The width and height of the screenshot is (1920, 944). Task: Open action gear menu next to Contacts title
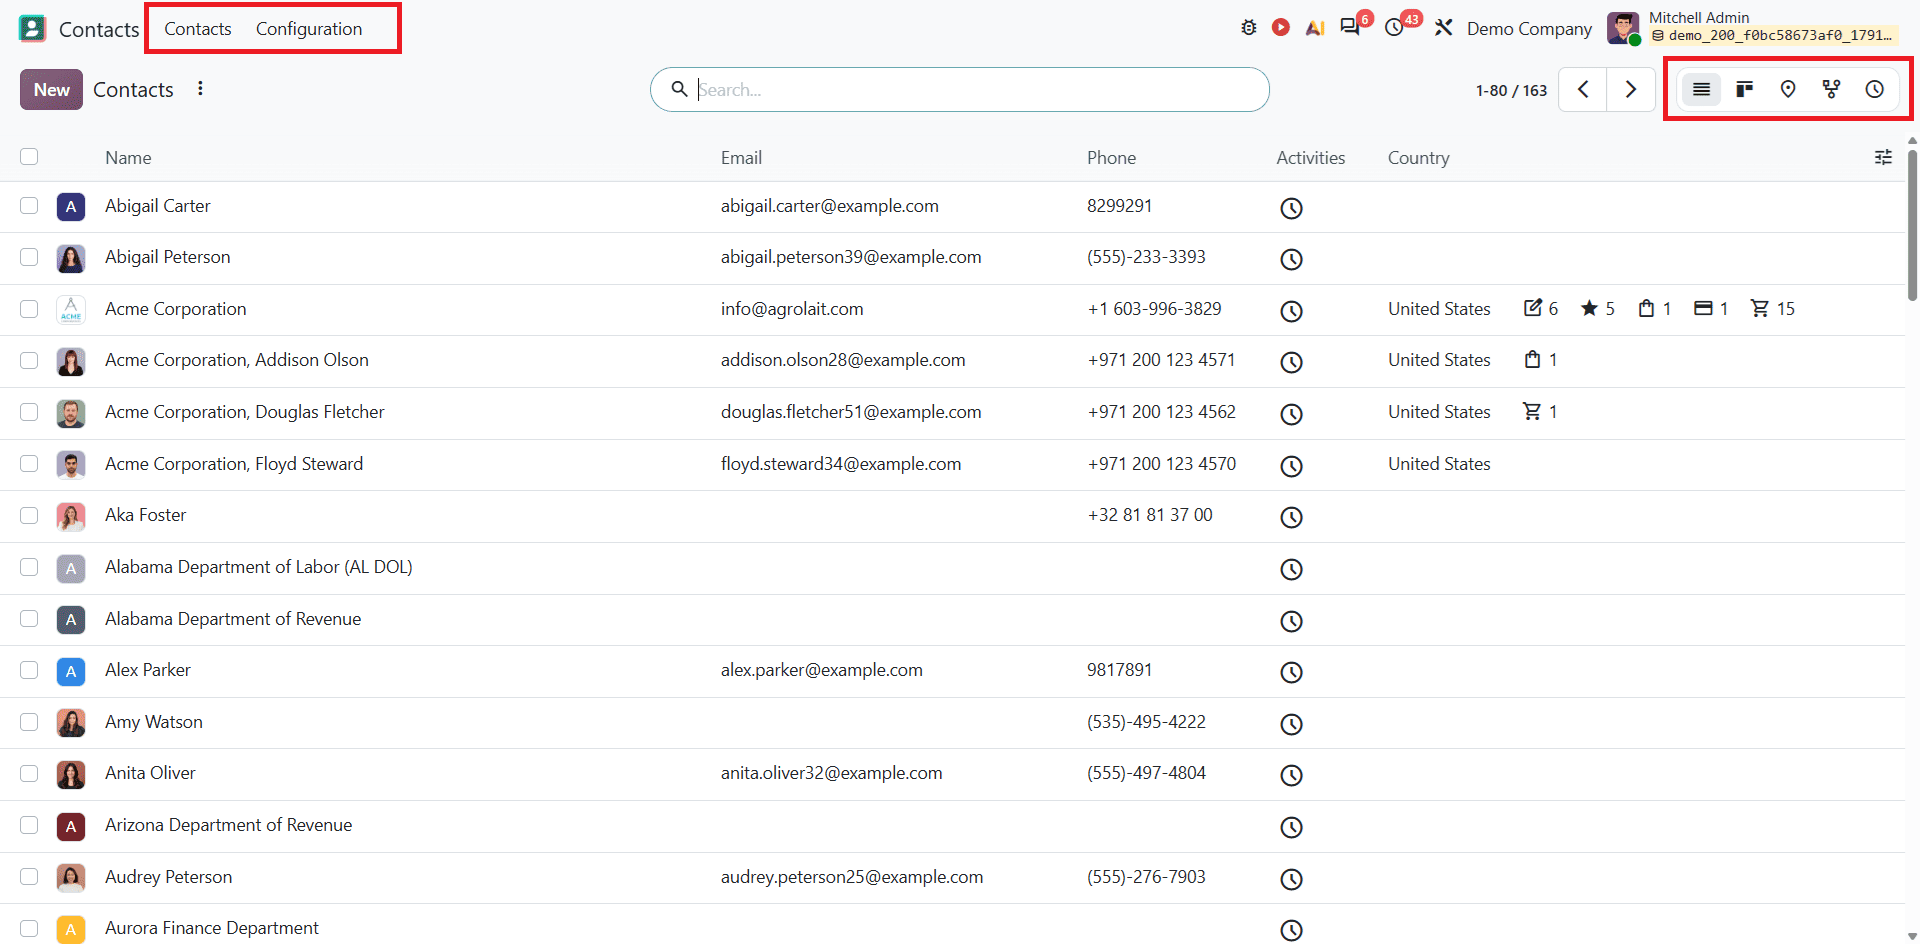coord(200,89)
